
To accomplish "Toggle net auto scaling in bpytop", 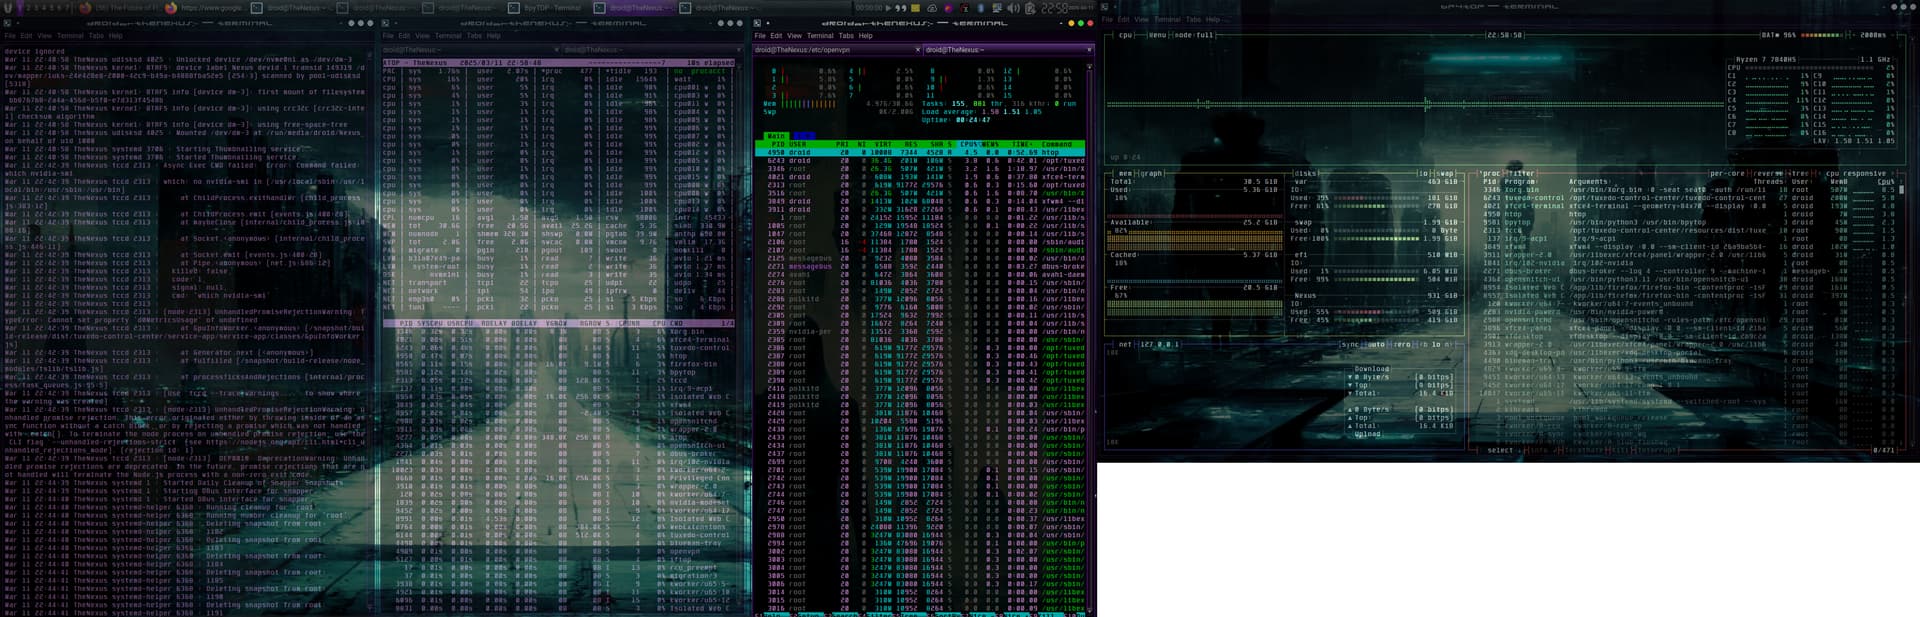I will pyautogui.click(x=1374, y=344).
